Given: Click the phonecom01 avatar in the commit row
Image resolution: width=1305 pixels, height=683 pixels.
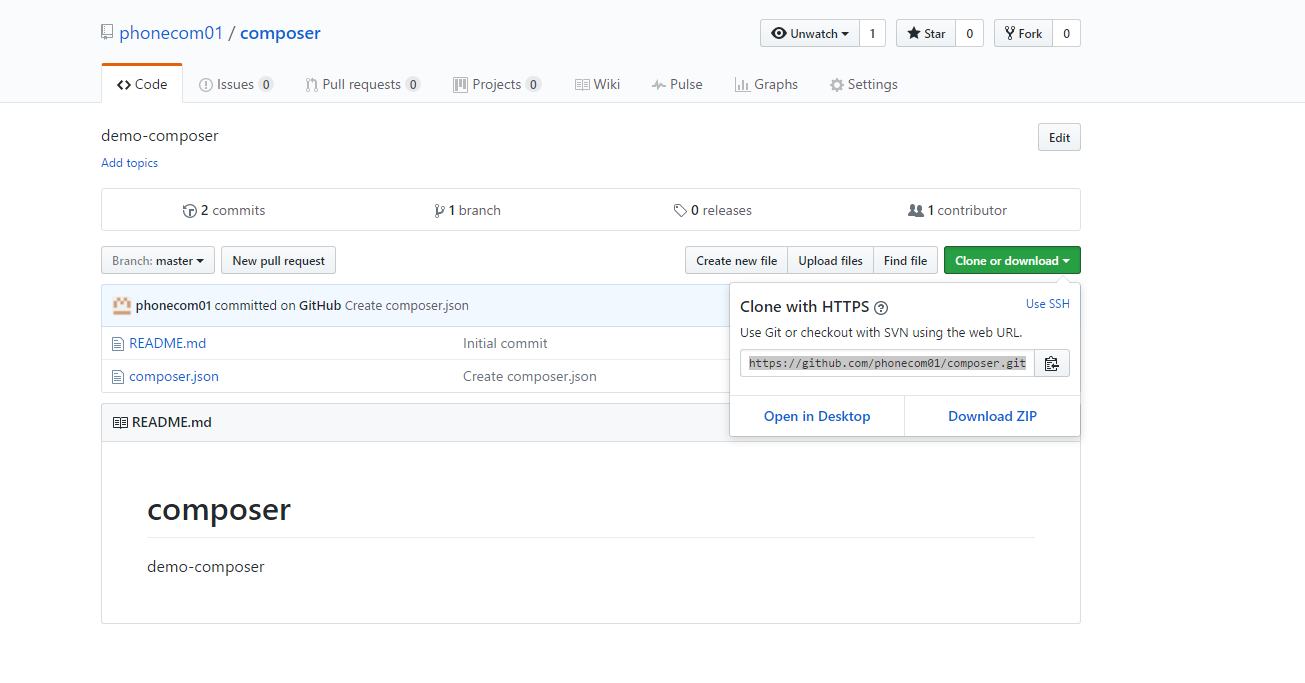Looking at the screenshot, I should (122, 305).
